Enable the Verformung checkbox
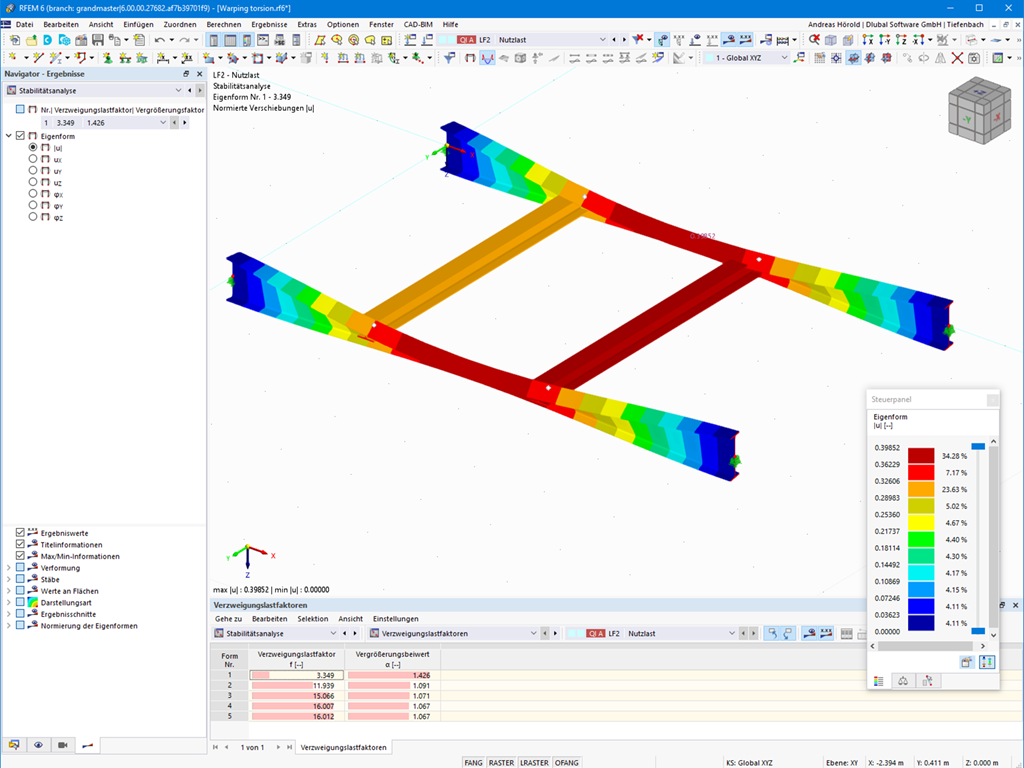The height and width of the screenshot is (768, 1024). (x=20, y=568)
